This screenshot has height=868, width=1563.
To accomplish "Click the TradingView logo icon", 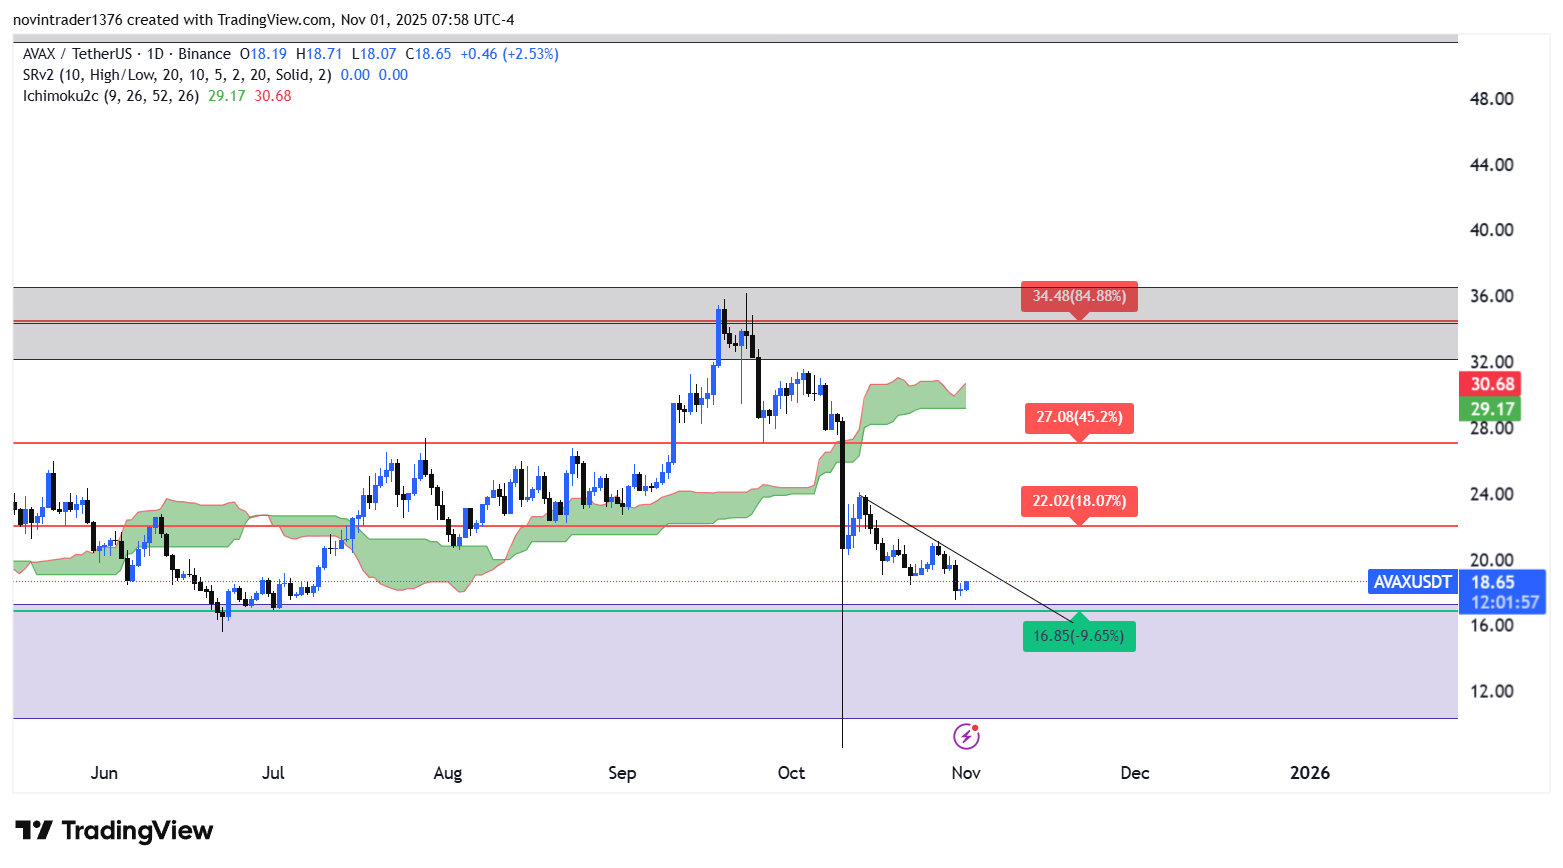I will (34, 831).
